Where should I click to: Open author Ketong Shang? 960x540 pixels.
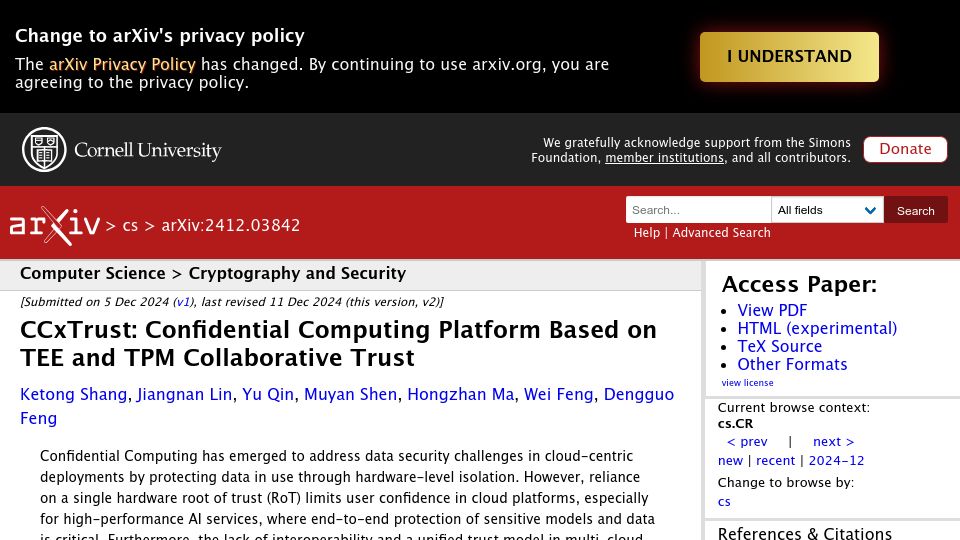[73, 394]
